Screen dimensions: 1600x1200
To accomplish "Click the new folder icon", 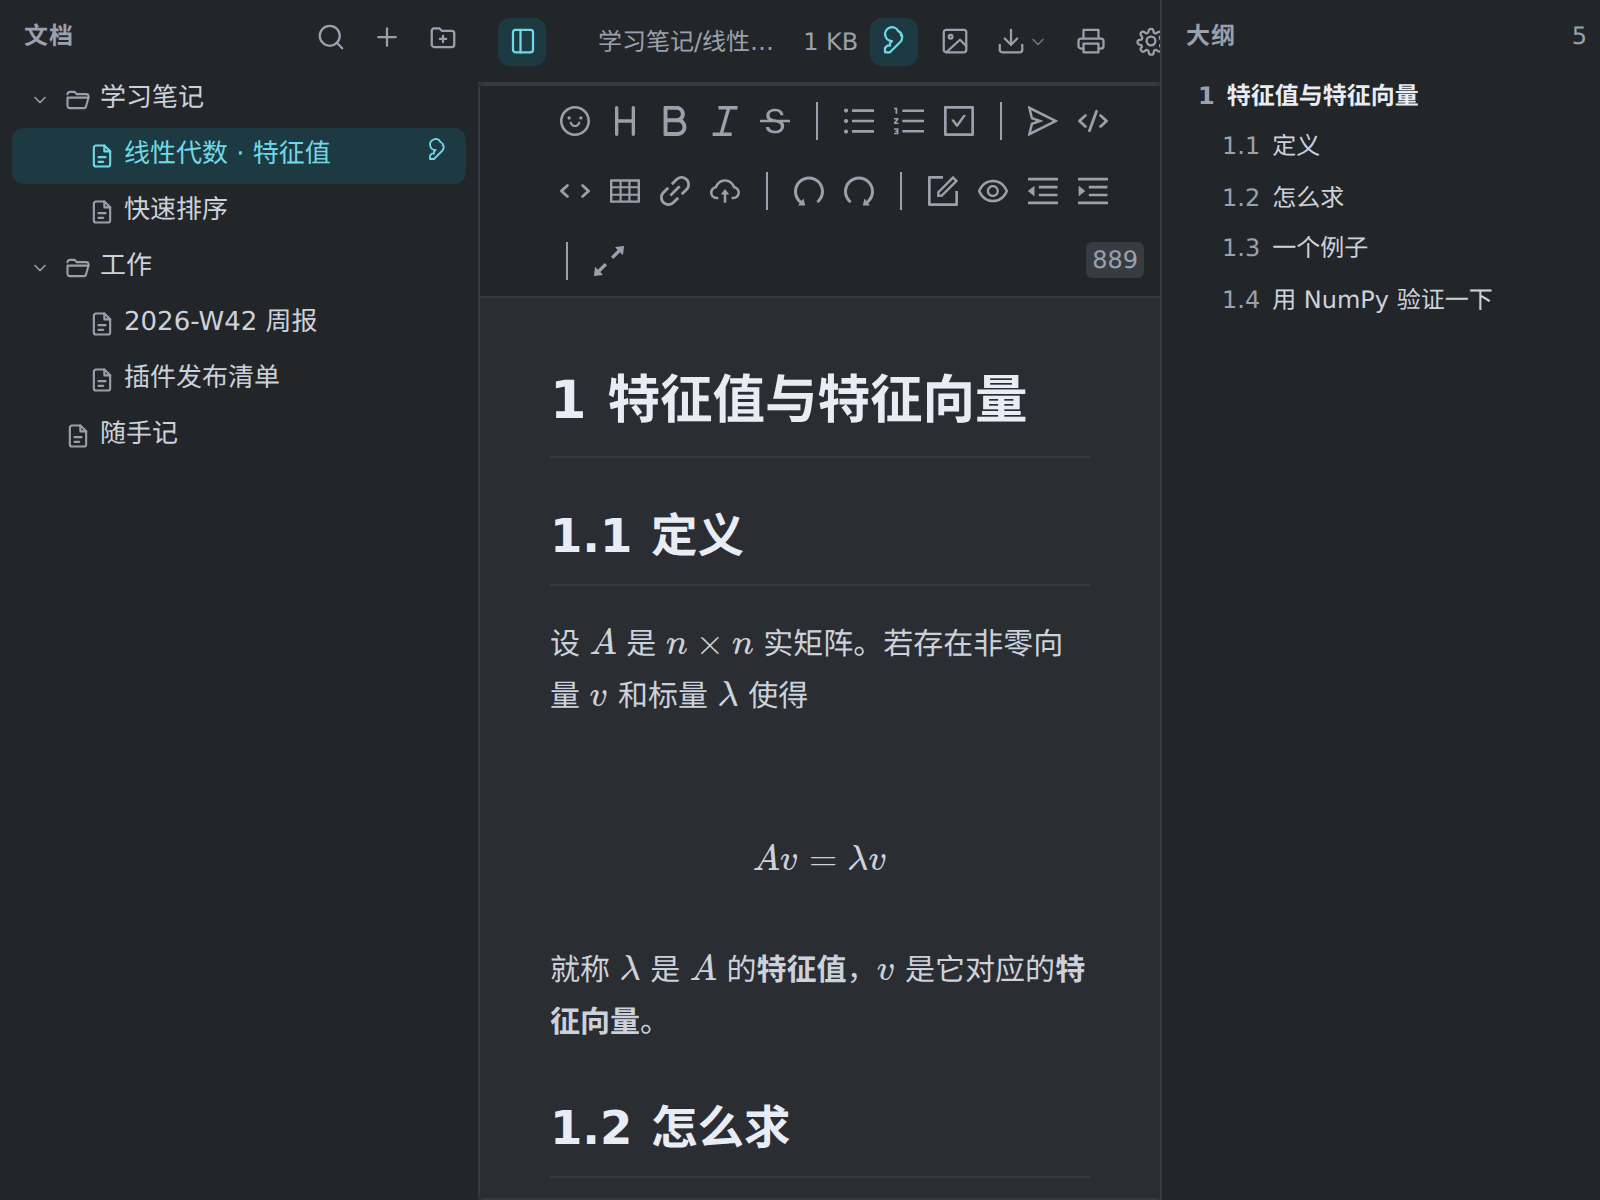I will [443, 38].
